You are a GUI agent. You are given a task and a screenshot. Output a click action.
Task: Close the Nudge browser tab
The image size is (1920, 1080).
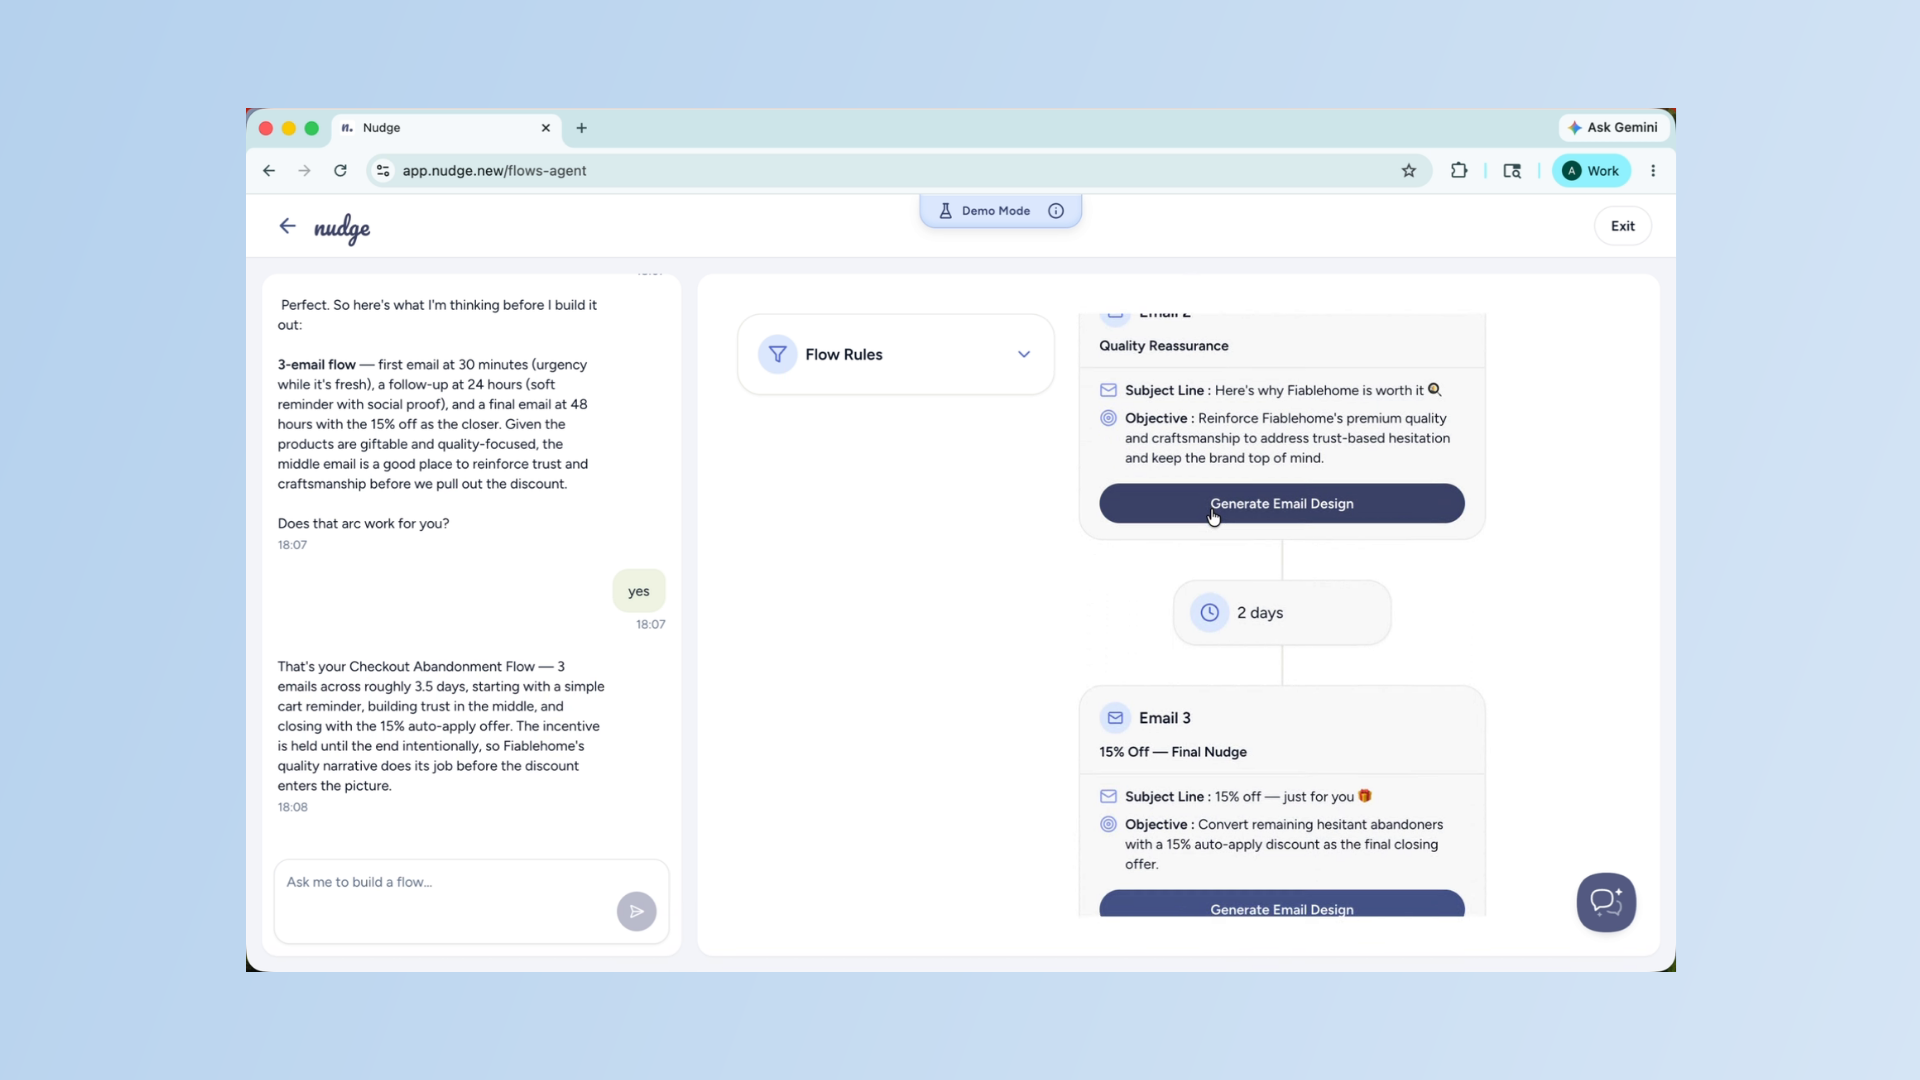[546, 128]
